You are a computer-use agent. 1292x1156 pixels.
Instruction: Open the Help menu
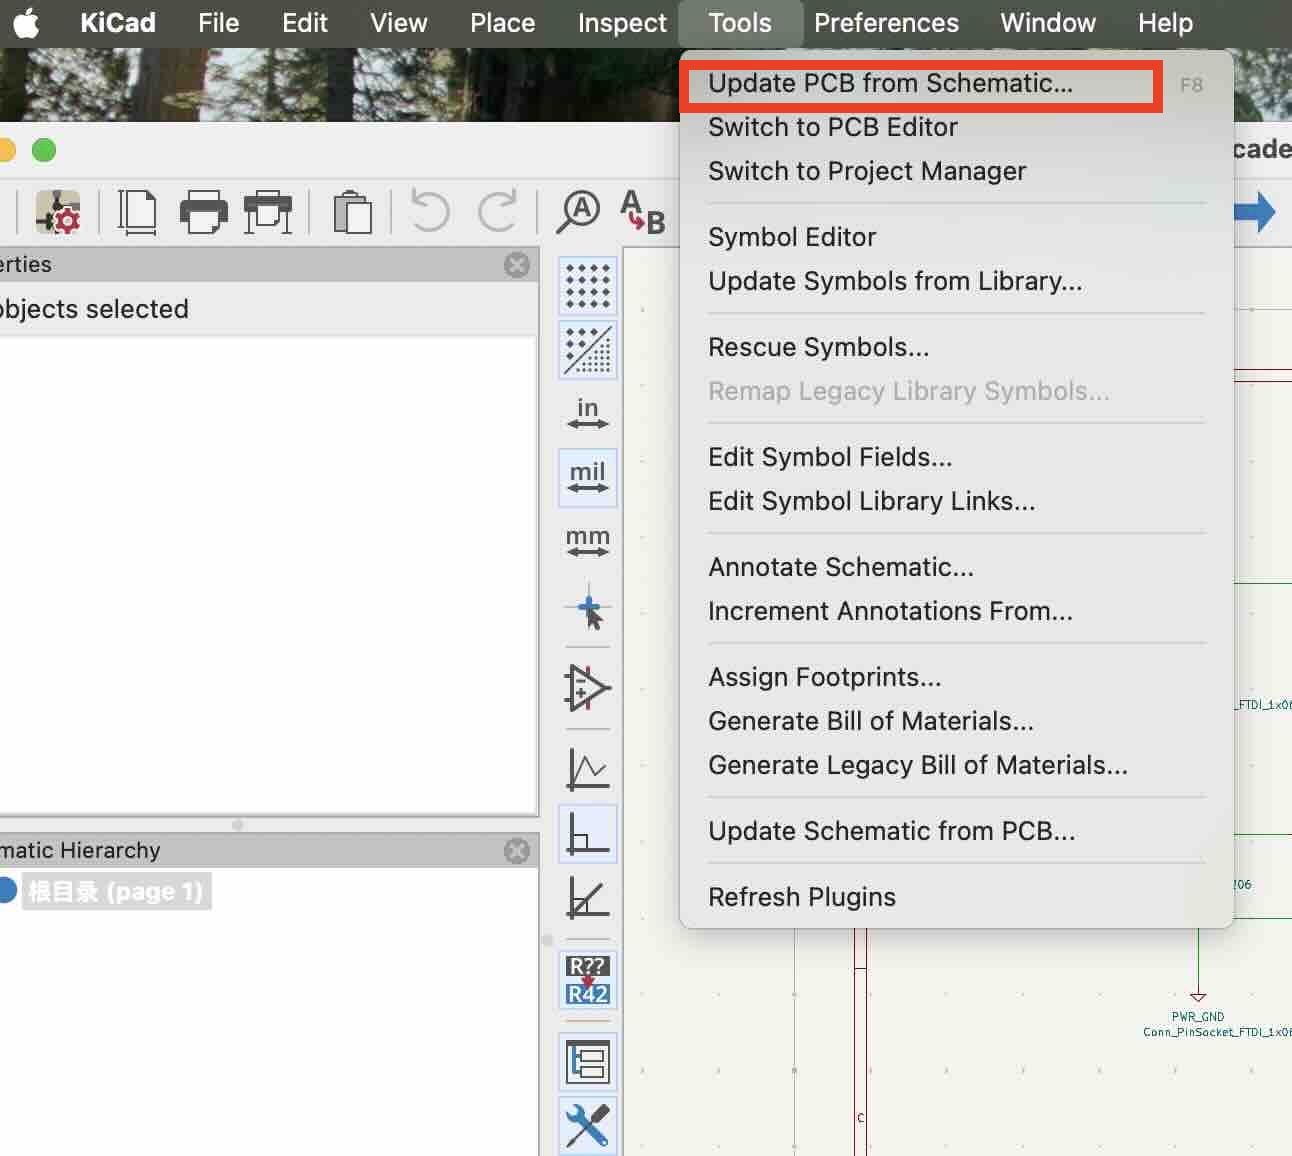coord(1165,23)
